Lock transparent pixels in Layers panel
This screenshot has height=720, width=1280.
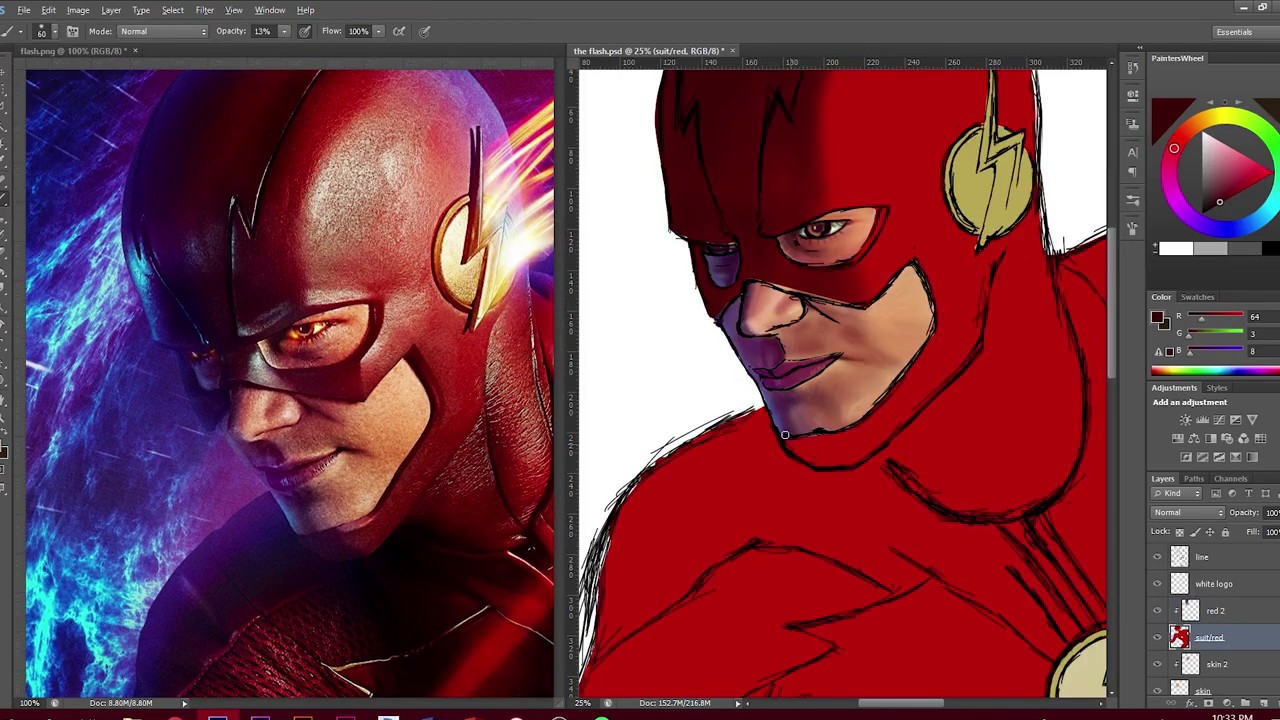[x=1180, y=532]
